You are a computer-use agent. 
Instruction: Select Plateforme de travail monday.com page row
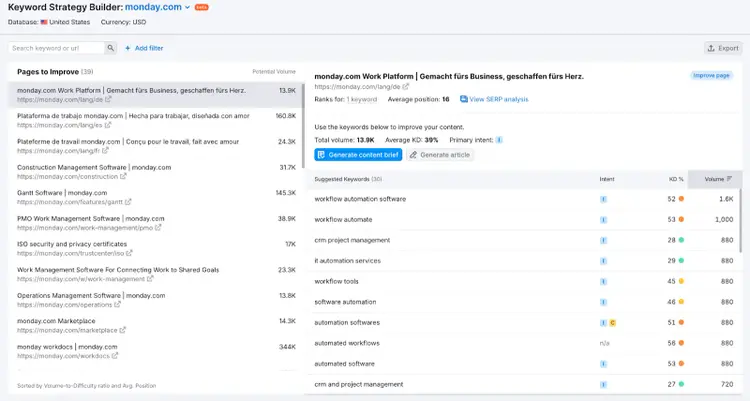coord(156,146)
